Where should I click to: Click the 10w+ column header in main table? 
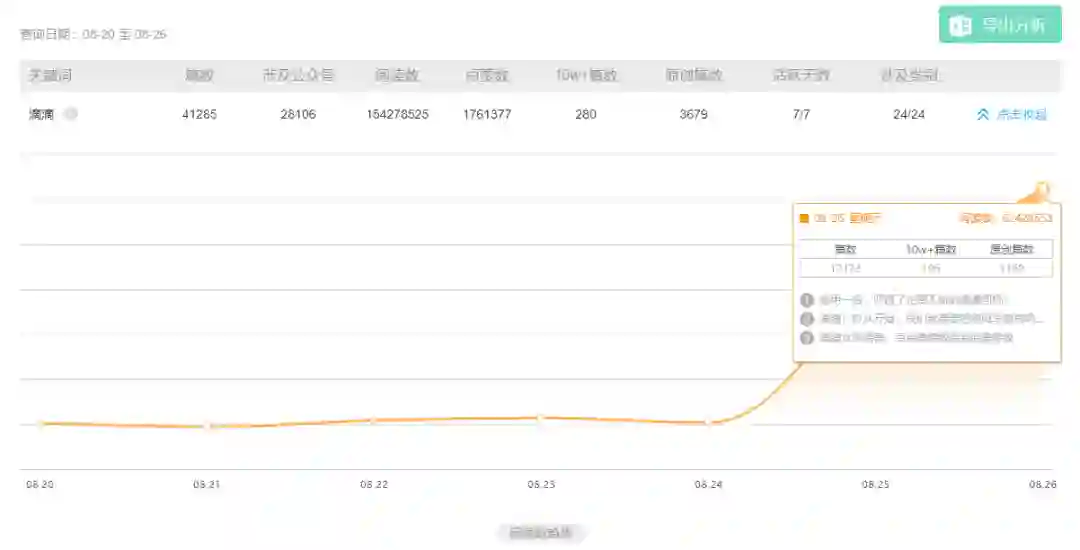point(586,75)
